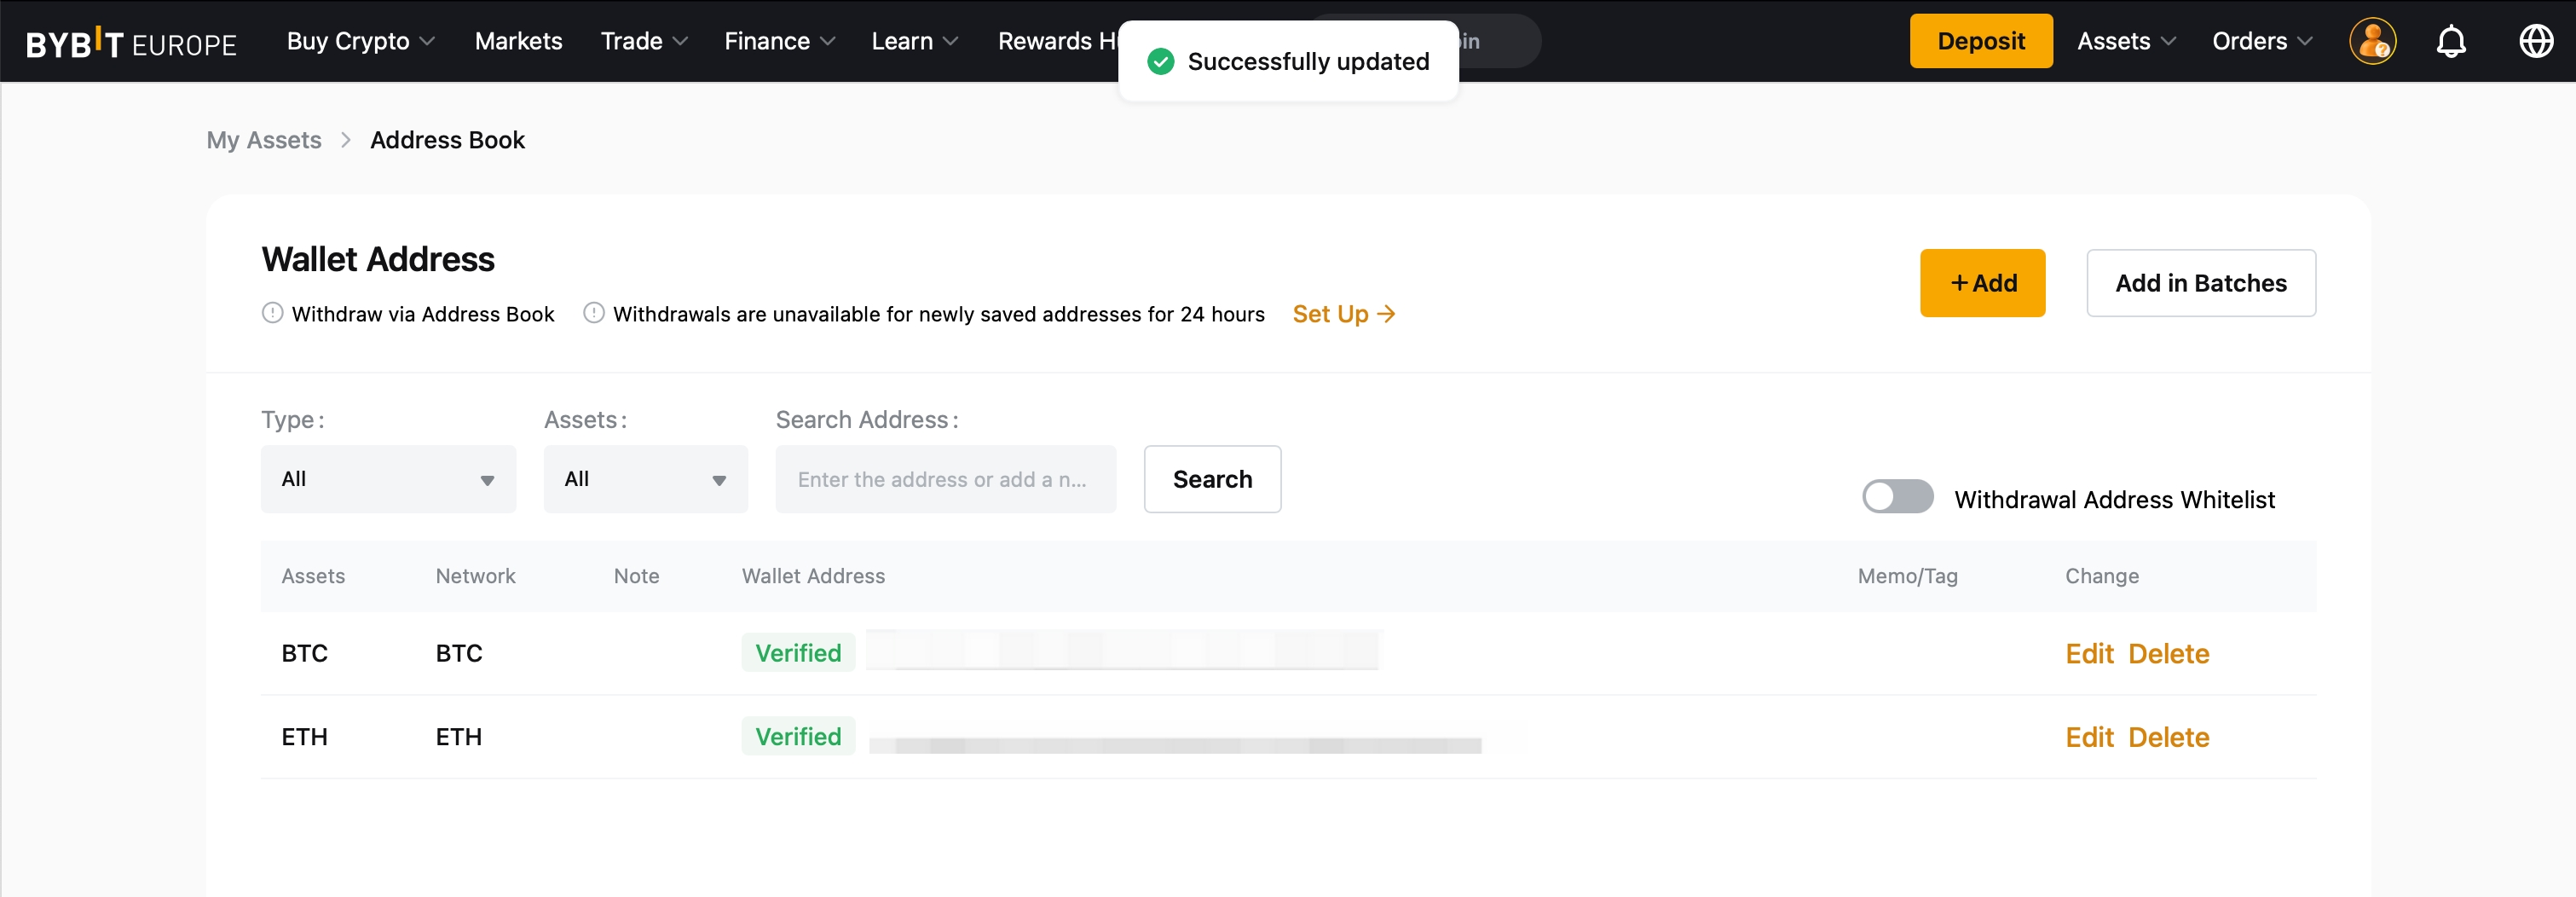Click the Bybit Europe logo
This screenshot has width=2576, height=897.
131,42
